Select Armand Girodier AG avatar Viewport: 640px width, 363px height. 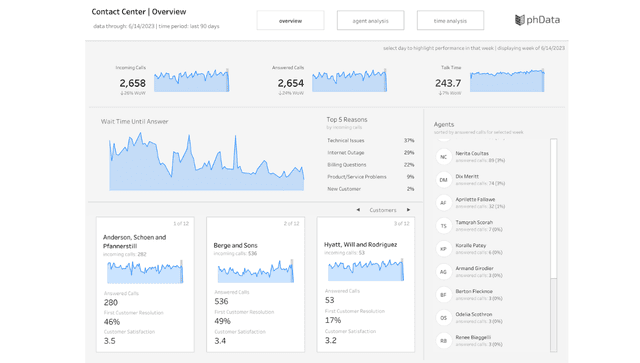click(x=444, y=272)
